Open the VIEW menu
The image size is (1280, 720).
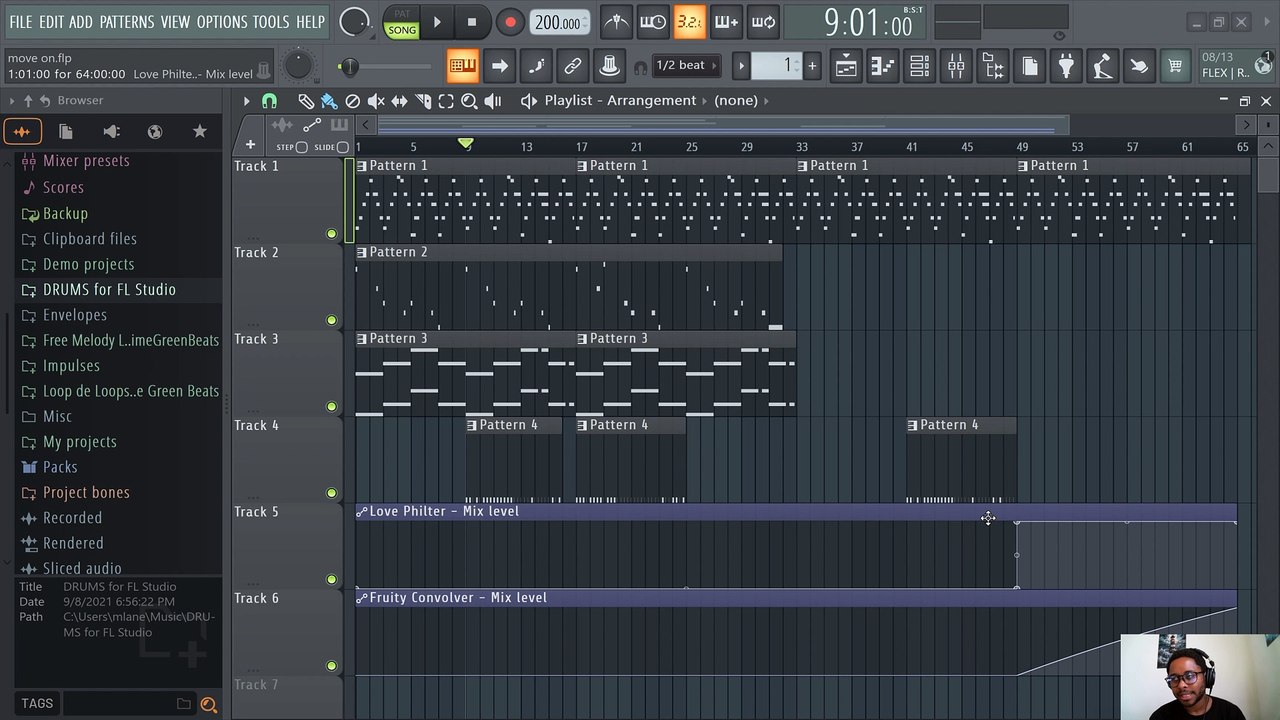tap(175, 22)
